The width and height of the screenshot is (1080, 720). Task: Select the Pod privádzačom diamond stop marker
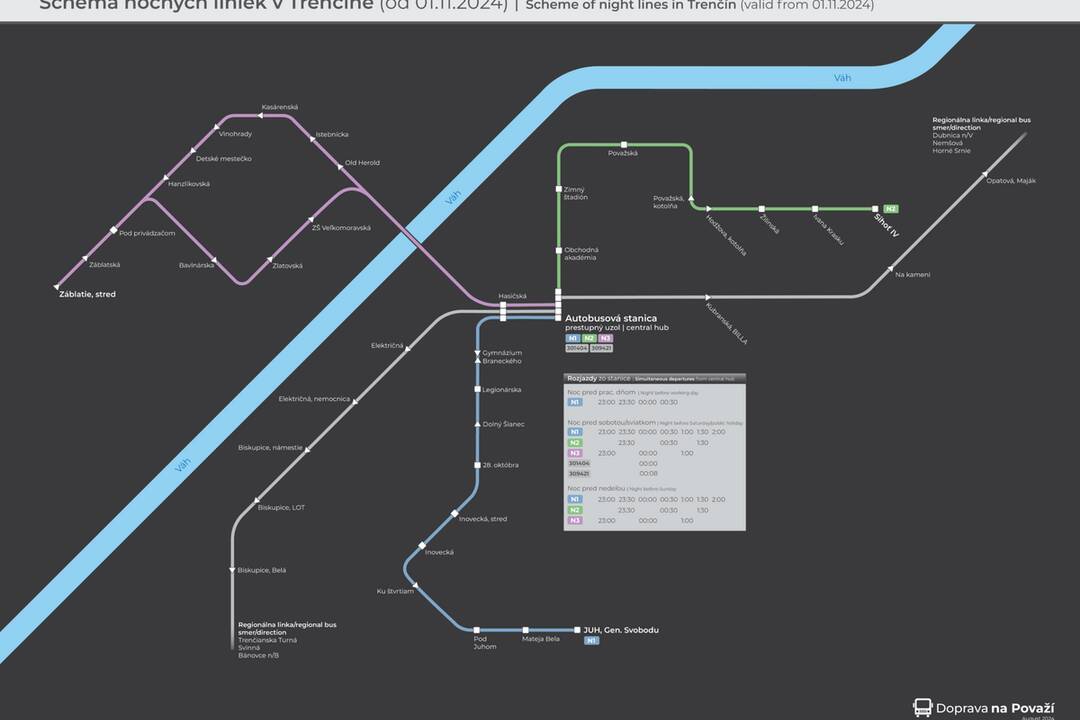[x=113, y=231]
